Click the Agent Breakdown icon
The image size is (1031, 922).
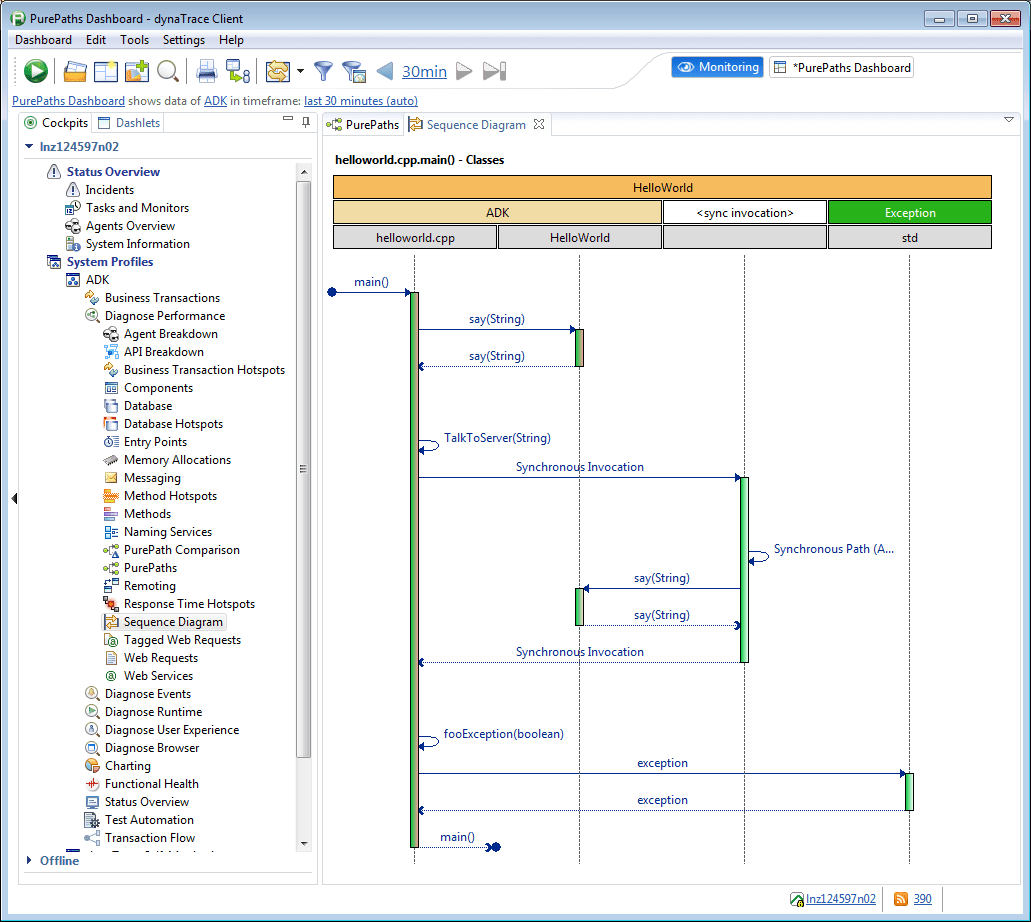tap(111, 334)
